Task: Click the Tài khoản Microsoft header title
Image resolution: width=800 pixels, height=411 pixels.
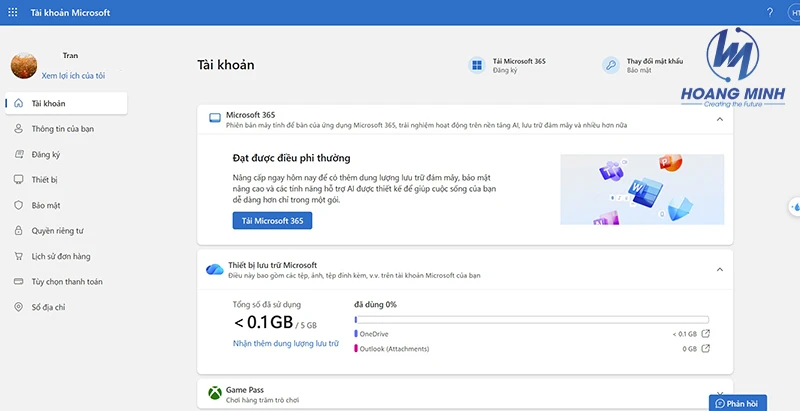Action: pos(70,13)
